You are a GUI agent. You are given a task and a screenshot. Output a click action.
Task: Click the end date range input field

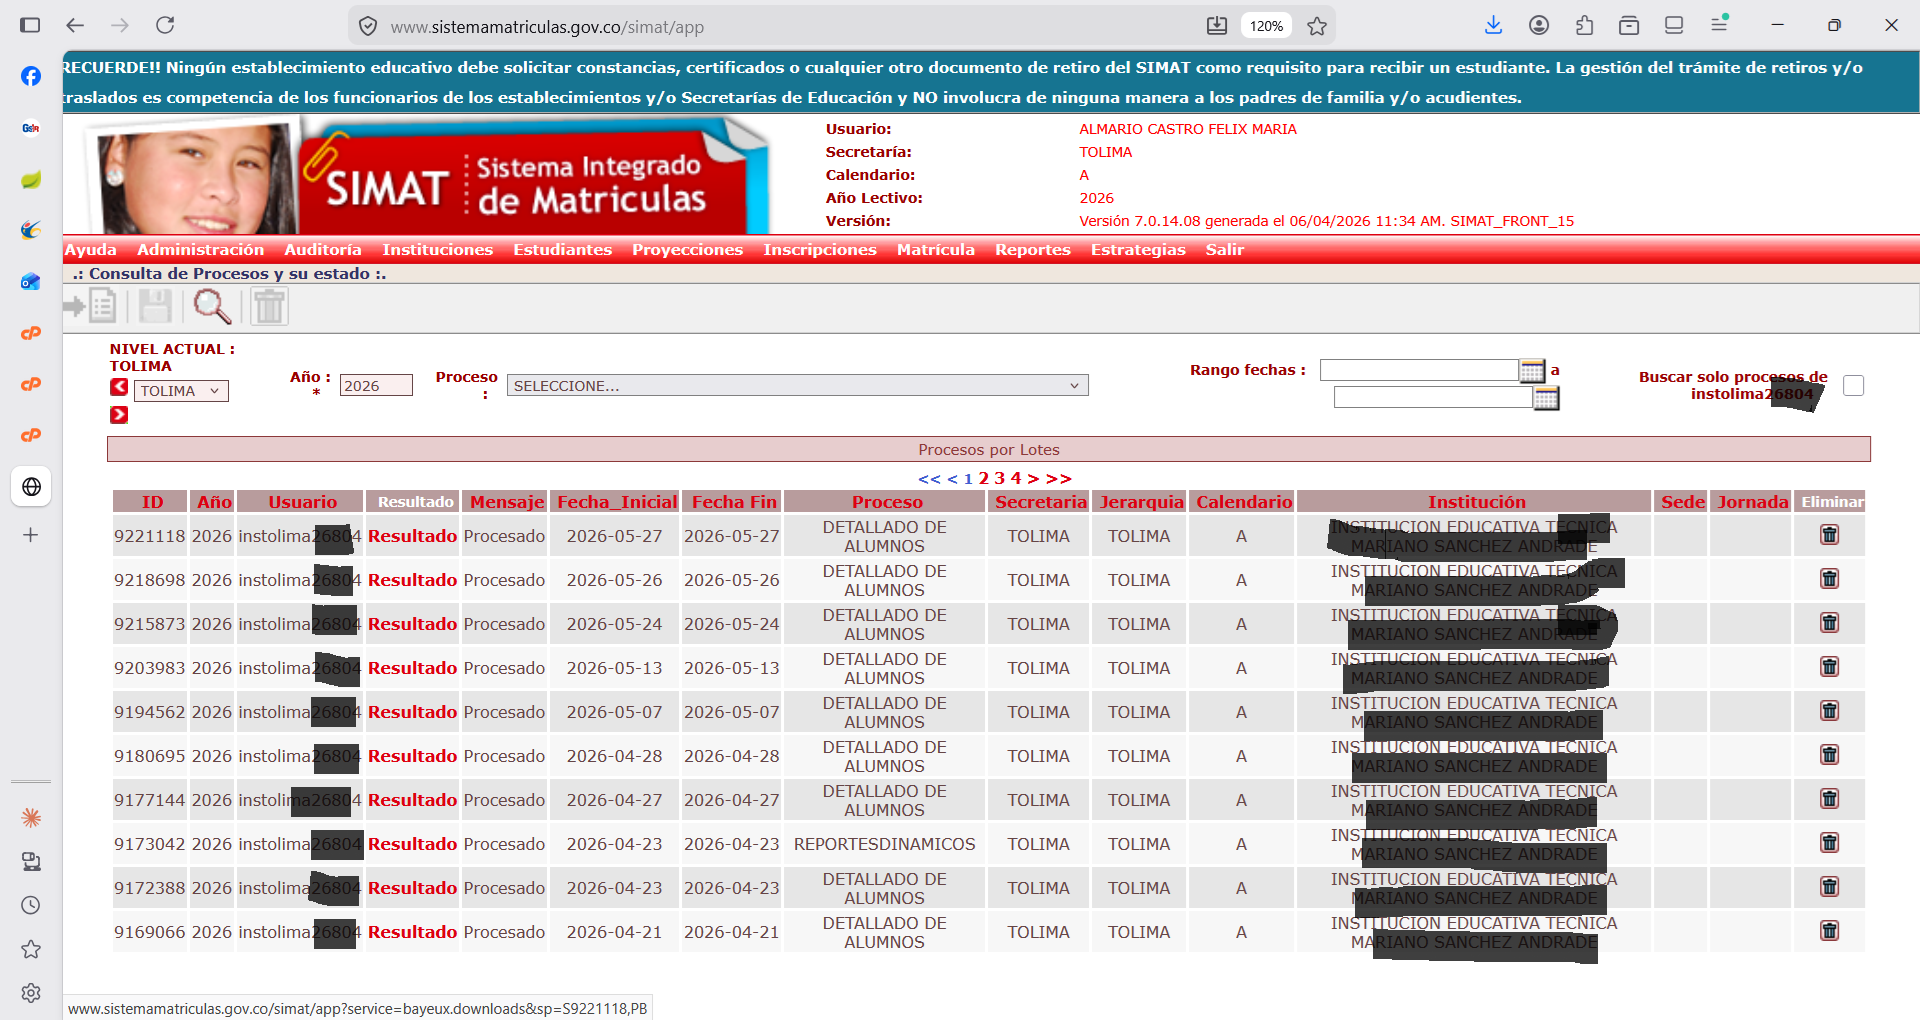pyautogui.click(x=1433, y=397)
